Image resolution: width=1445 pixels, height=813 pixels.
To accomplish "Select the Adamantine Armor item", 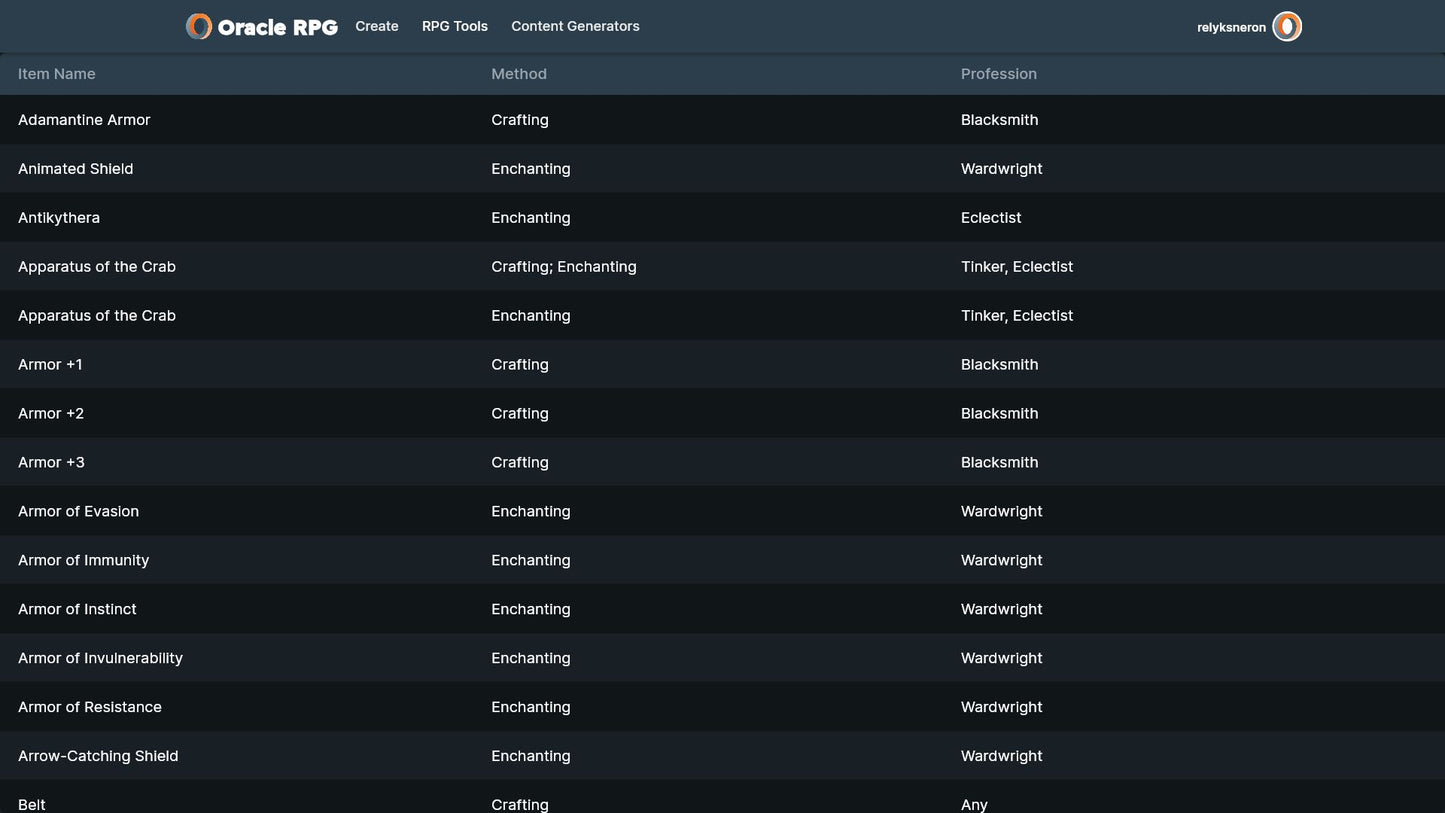I will (84, 120).
